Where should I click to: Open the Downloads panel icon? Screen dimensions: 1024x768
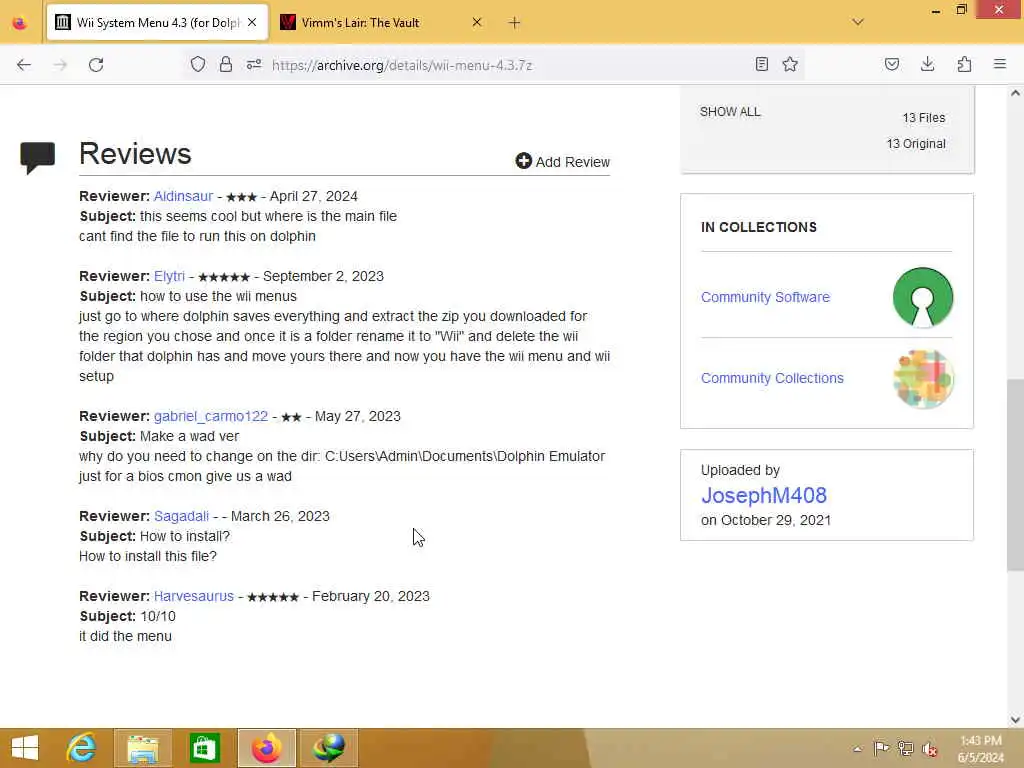(x=927, y=64)
